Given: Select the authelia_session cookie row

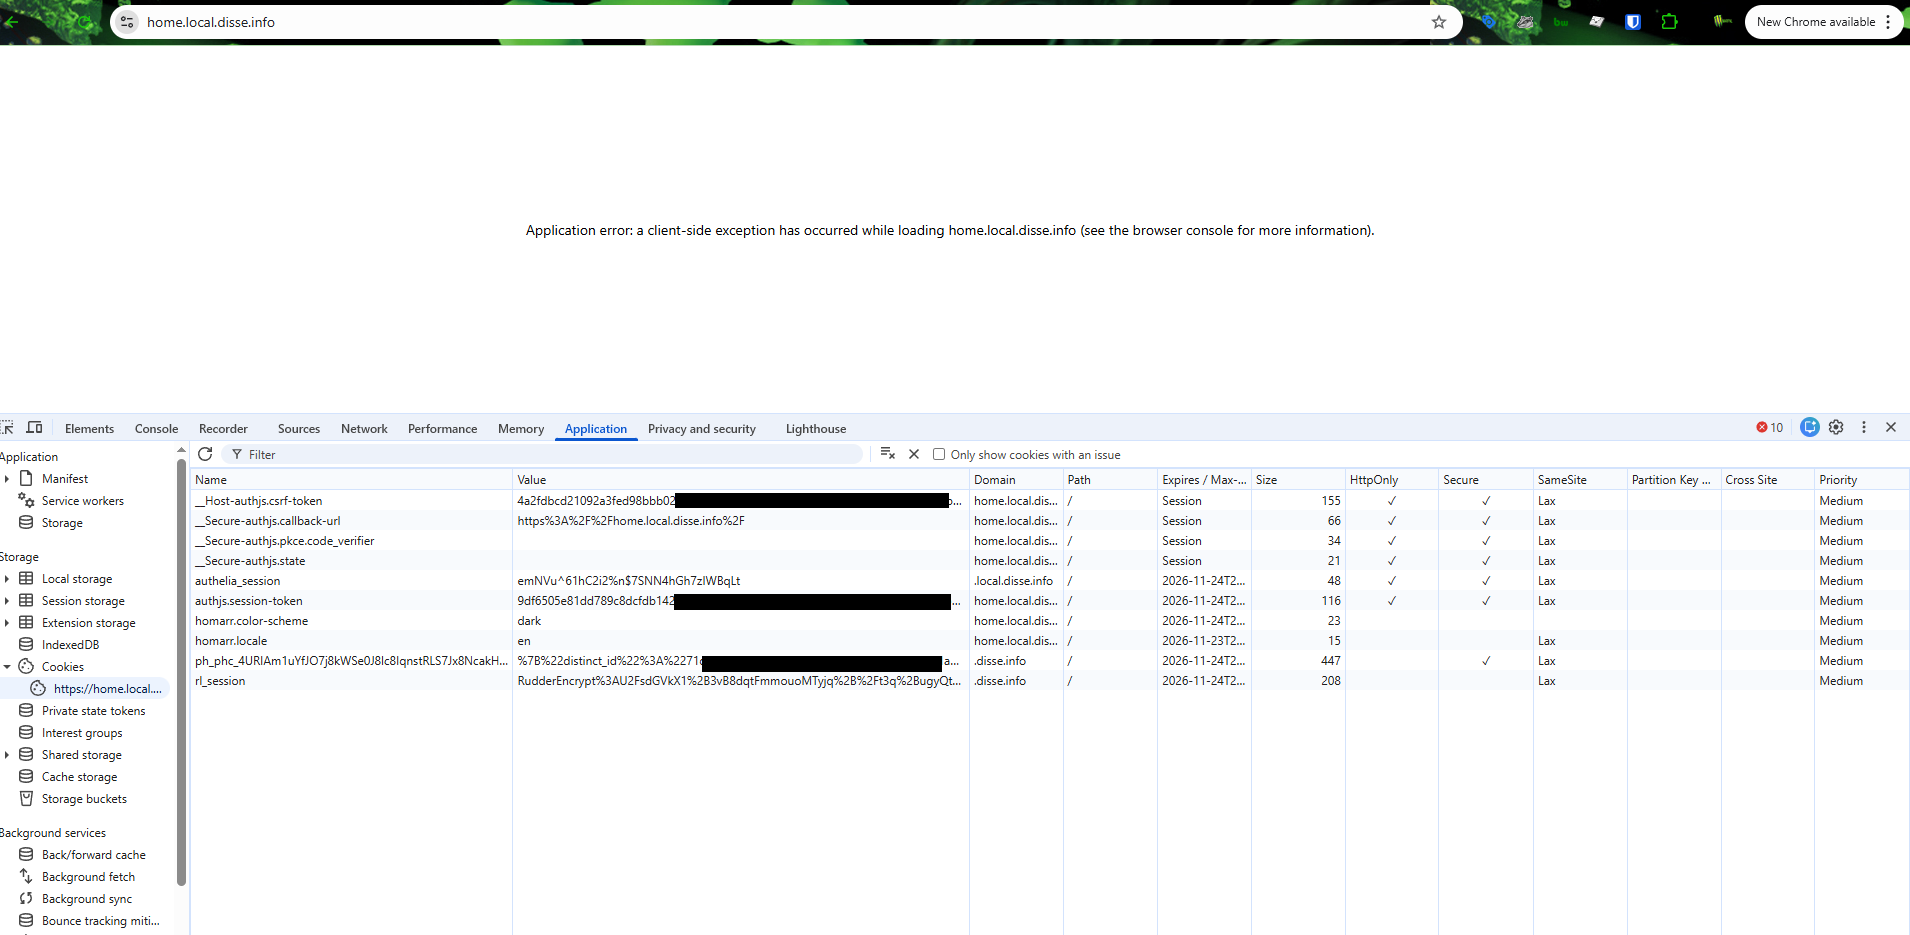Looking at the screenshot, I should coord(1049,581).
